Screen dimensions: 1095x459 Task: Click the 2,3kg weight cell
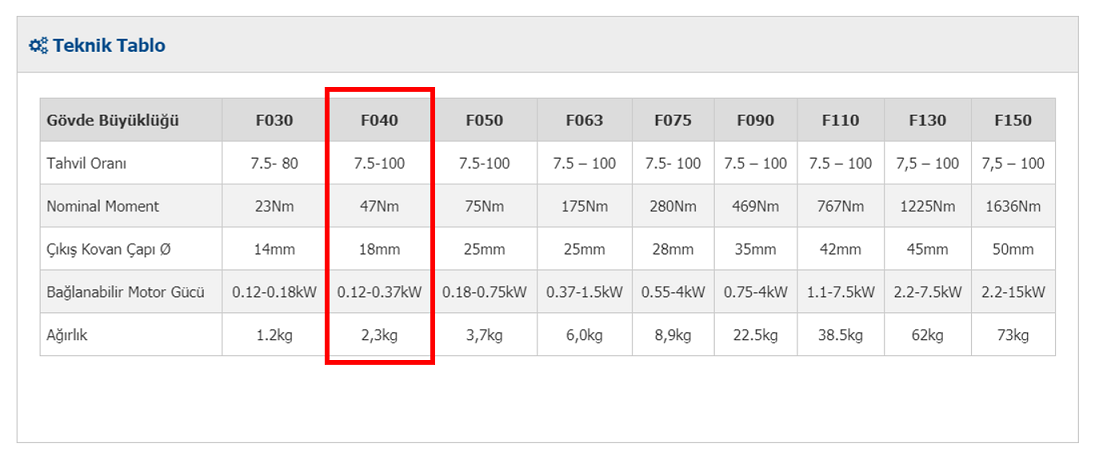tap(379, 335)
